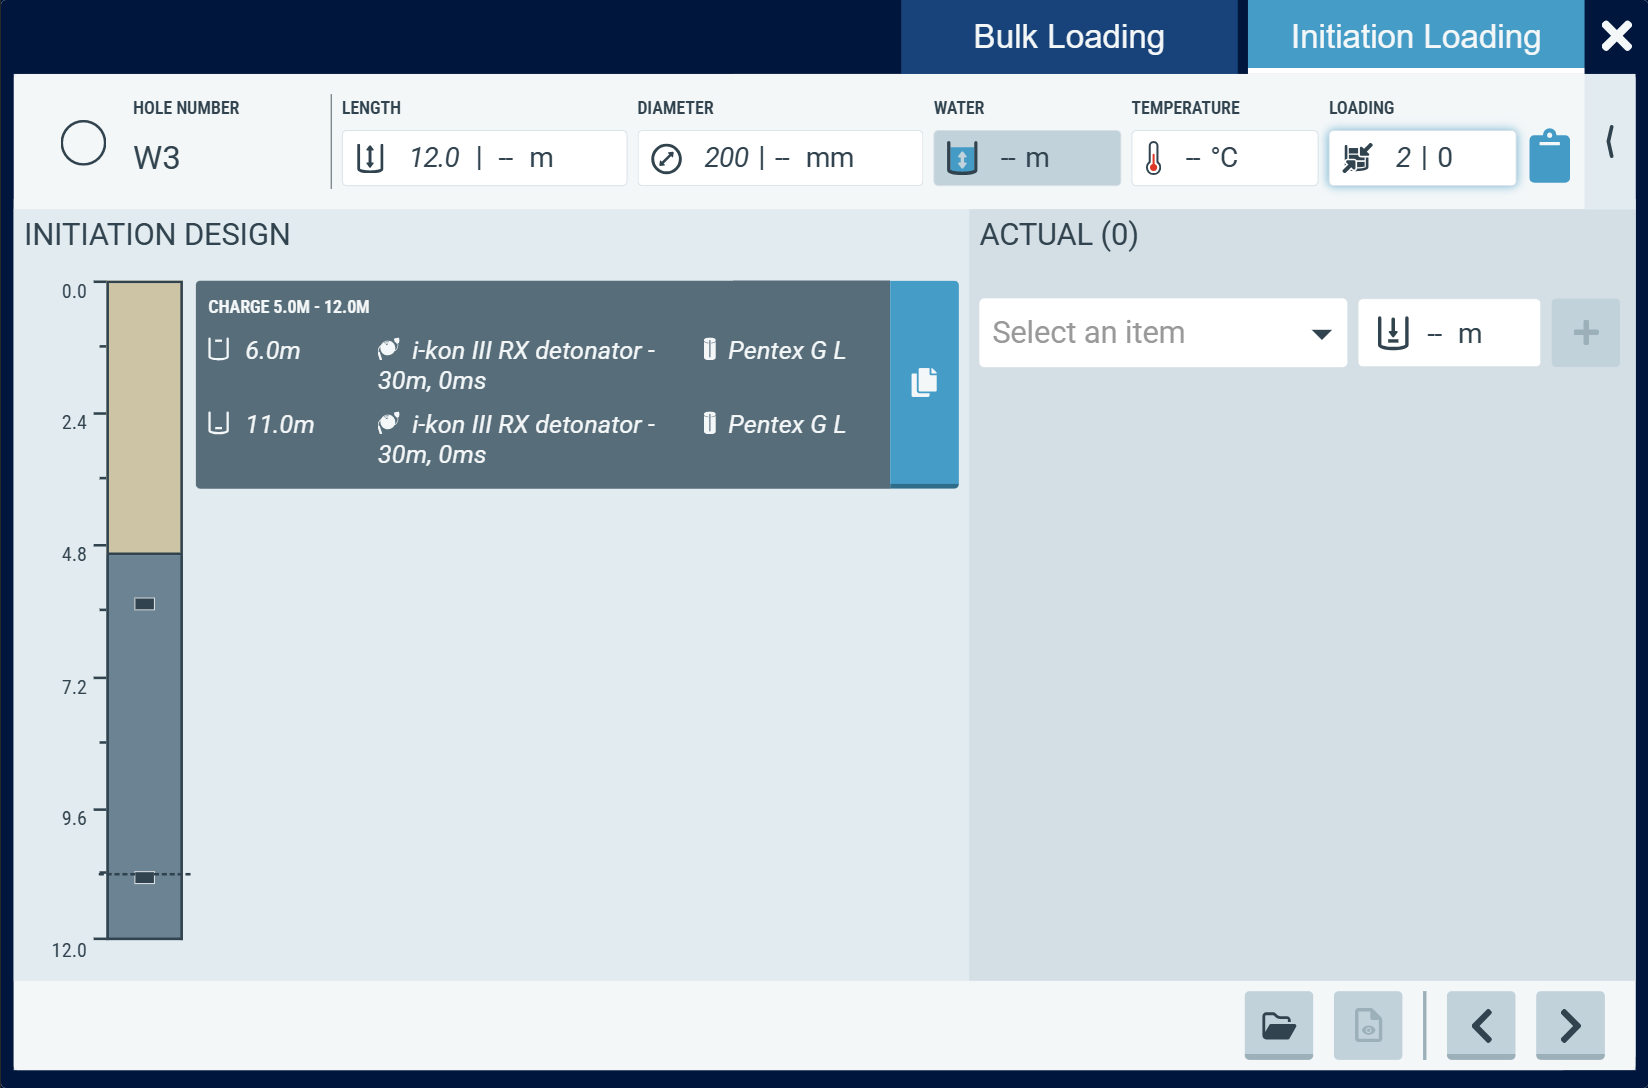Click the stemming section of hole diagram

145,418
